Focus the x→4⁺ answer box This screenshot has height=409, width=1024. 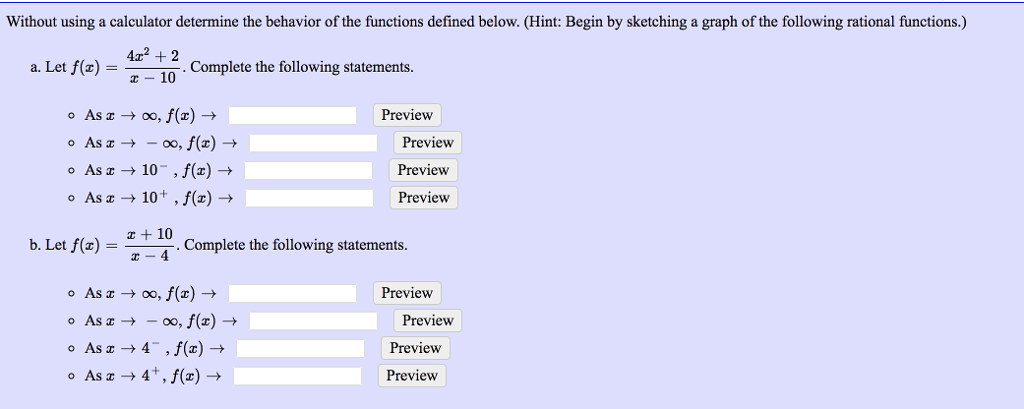[x=298, y=376]
